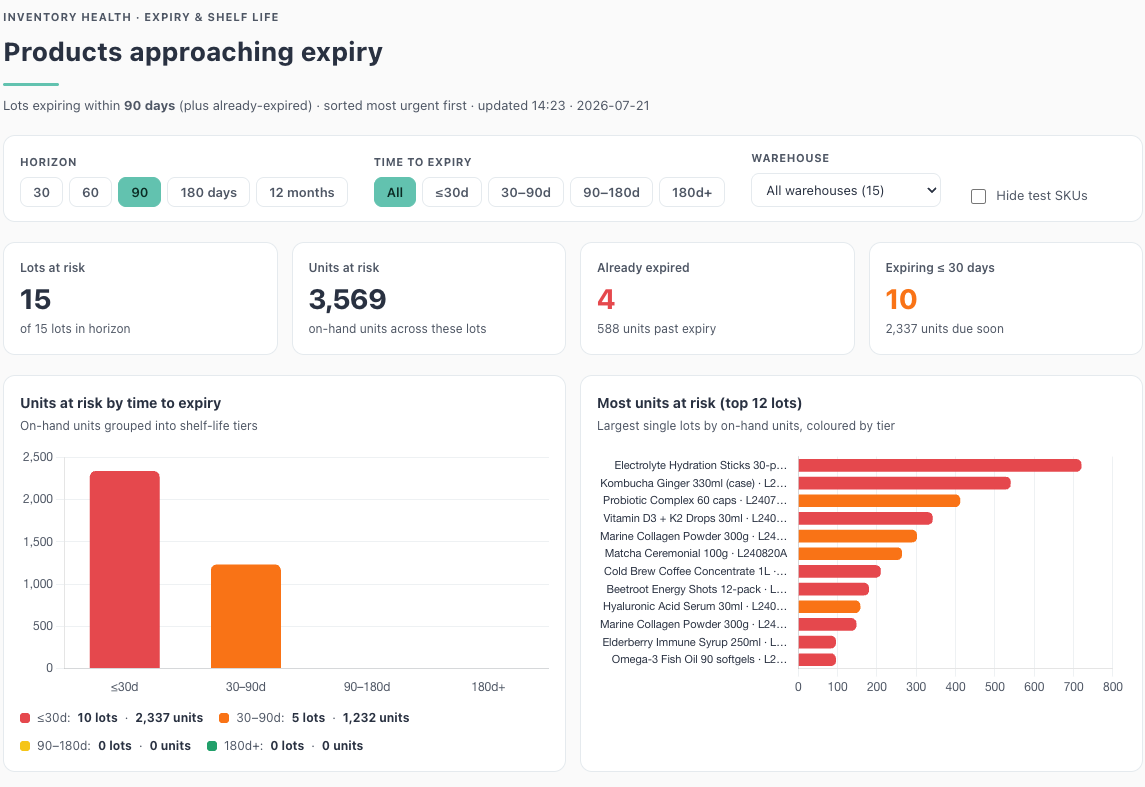This screenshot has height=787, width=1145.
Task: Select the 30–90d expiry filter
Action: 526,193
